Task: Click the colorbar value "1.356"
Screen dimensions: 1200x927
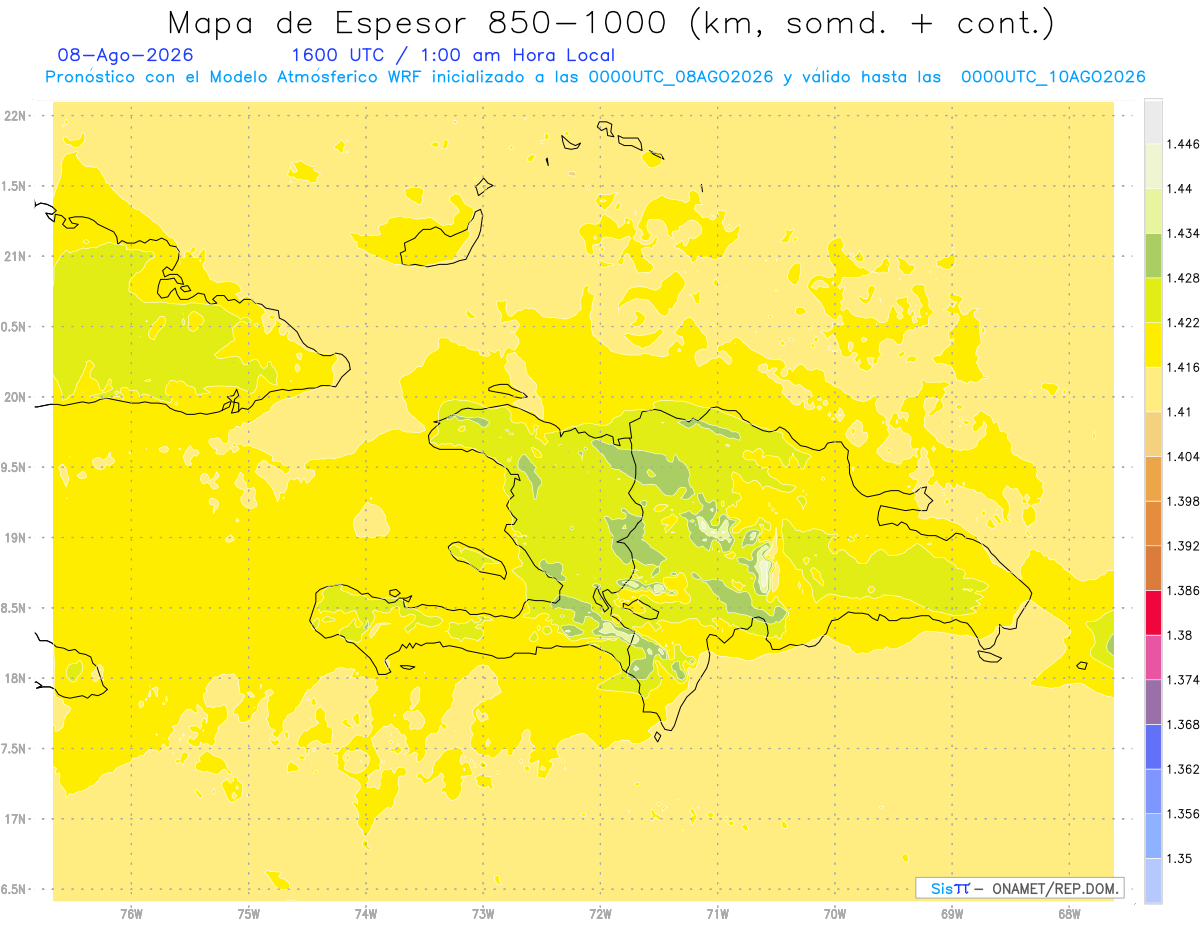Action: (1182, 814)
